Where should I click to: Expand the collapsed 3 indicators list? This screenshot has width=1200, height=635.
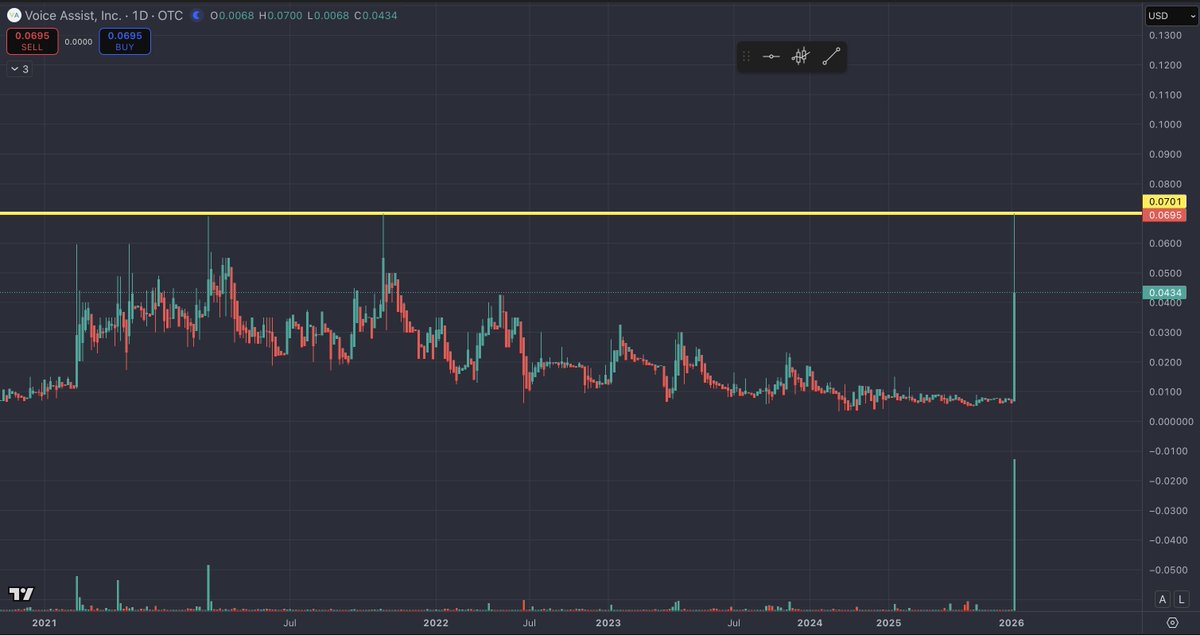pos(19,69)
